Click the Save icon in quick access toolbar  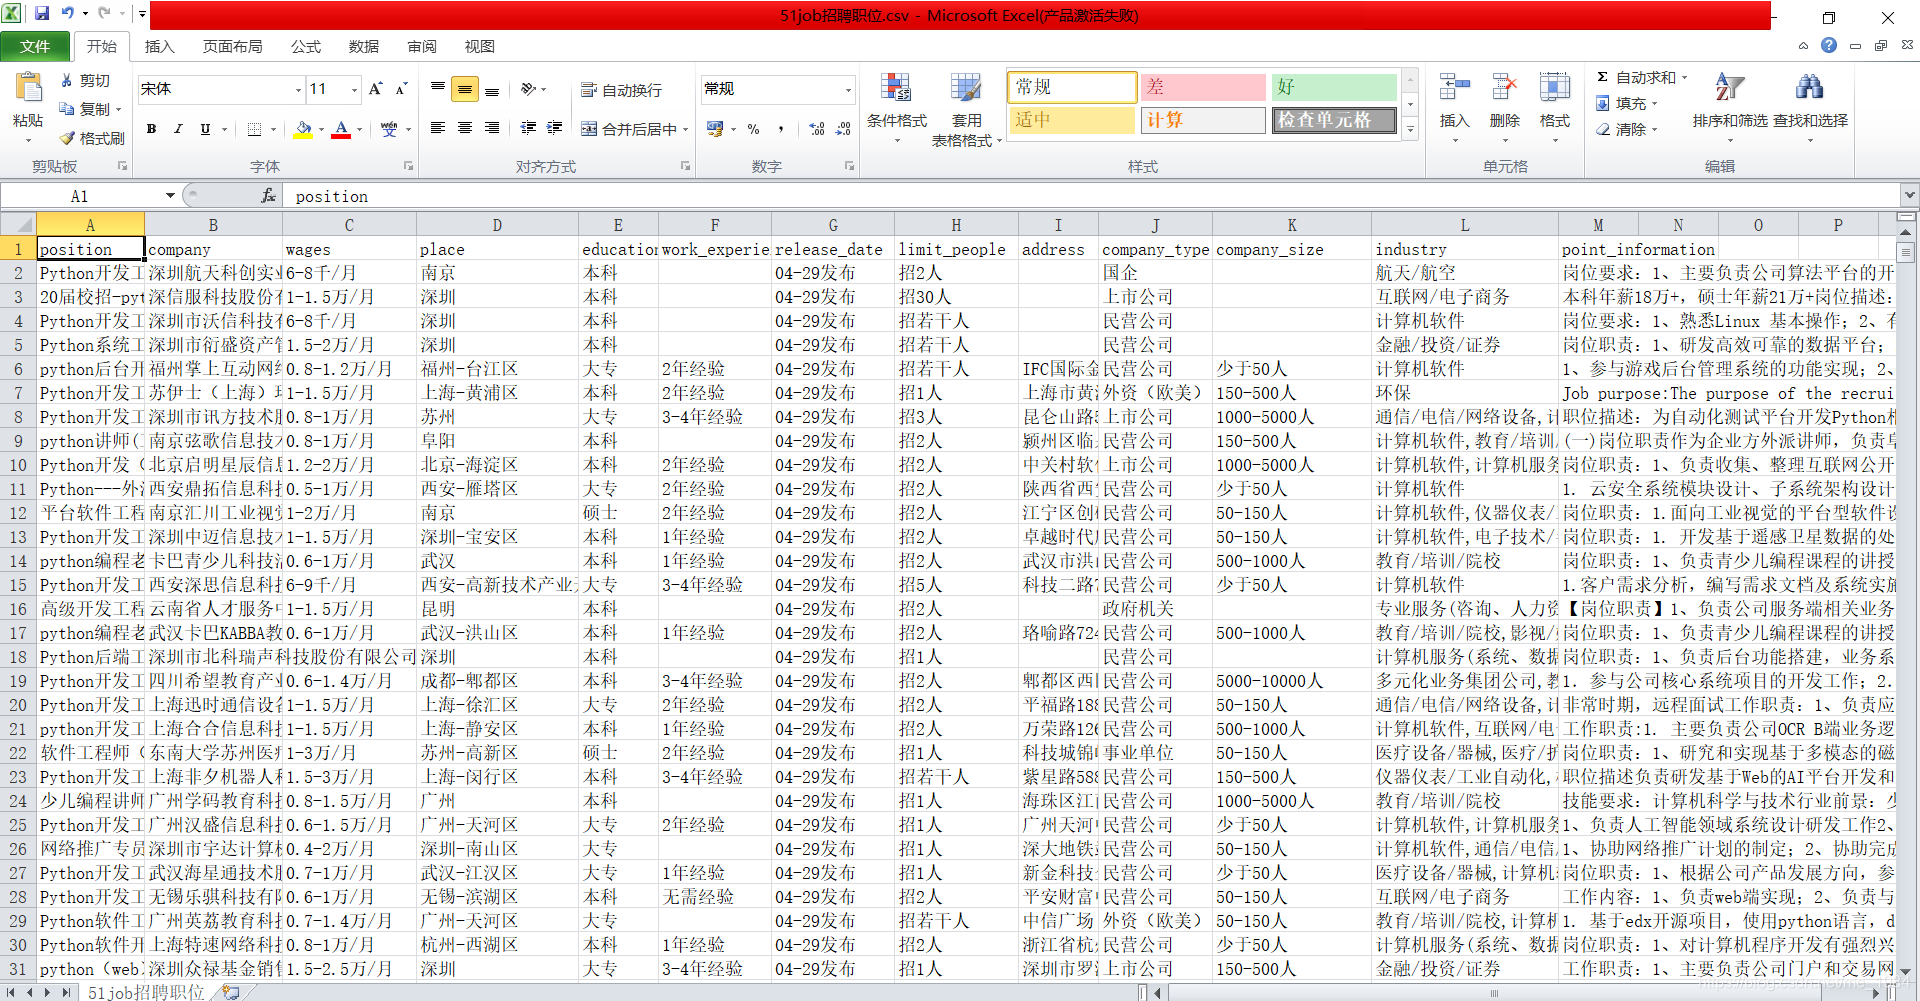[42, 14]
